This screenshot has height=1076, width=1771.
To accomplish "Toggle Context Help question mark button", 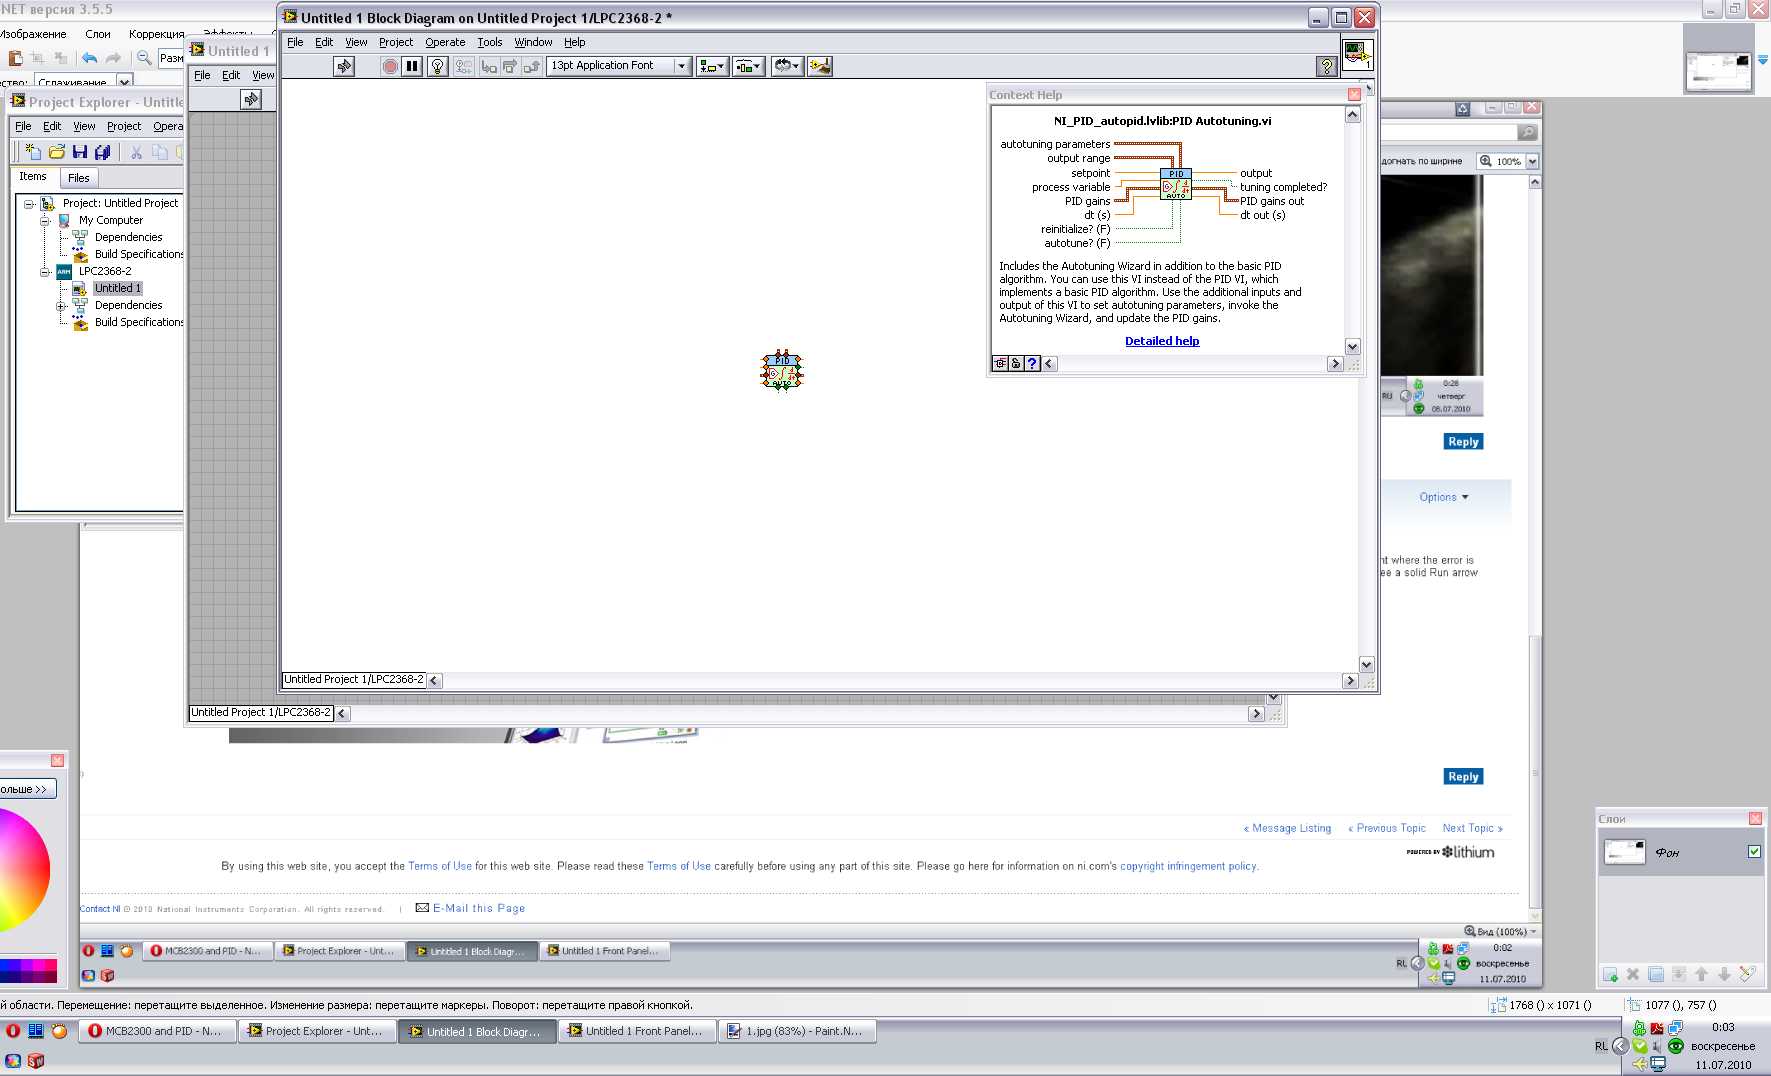I will 1327,66.
